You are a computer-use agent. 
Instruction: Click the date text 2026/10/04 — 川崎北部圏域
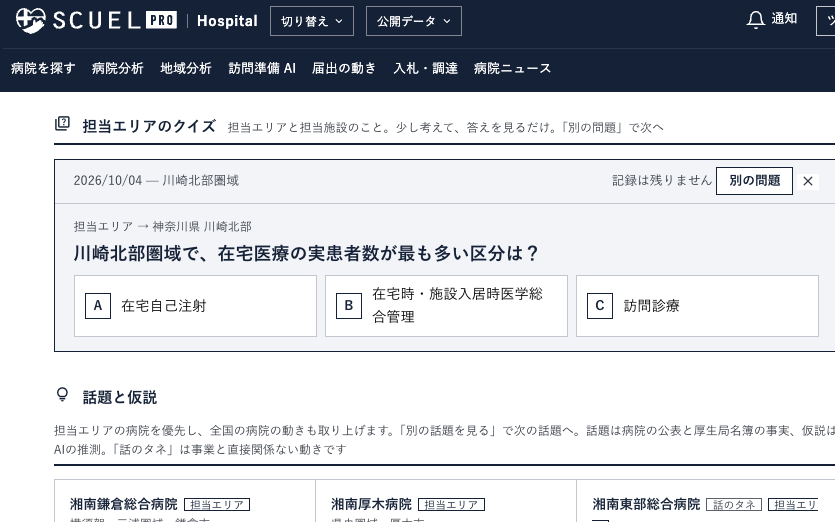[x=156, y=181]
